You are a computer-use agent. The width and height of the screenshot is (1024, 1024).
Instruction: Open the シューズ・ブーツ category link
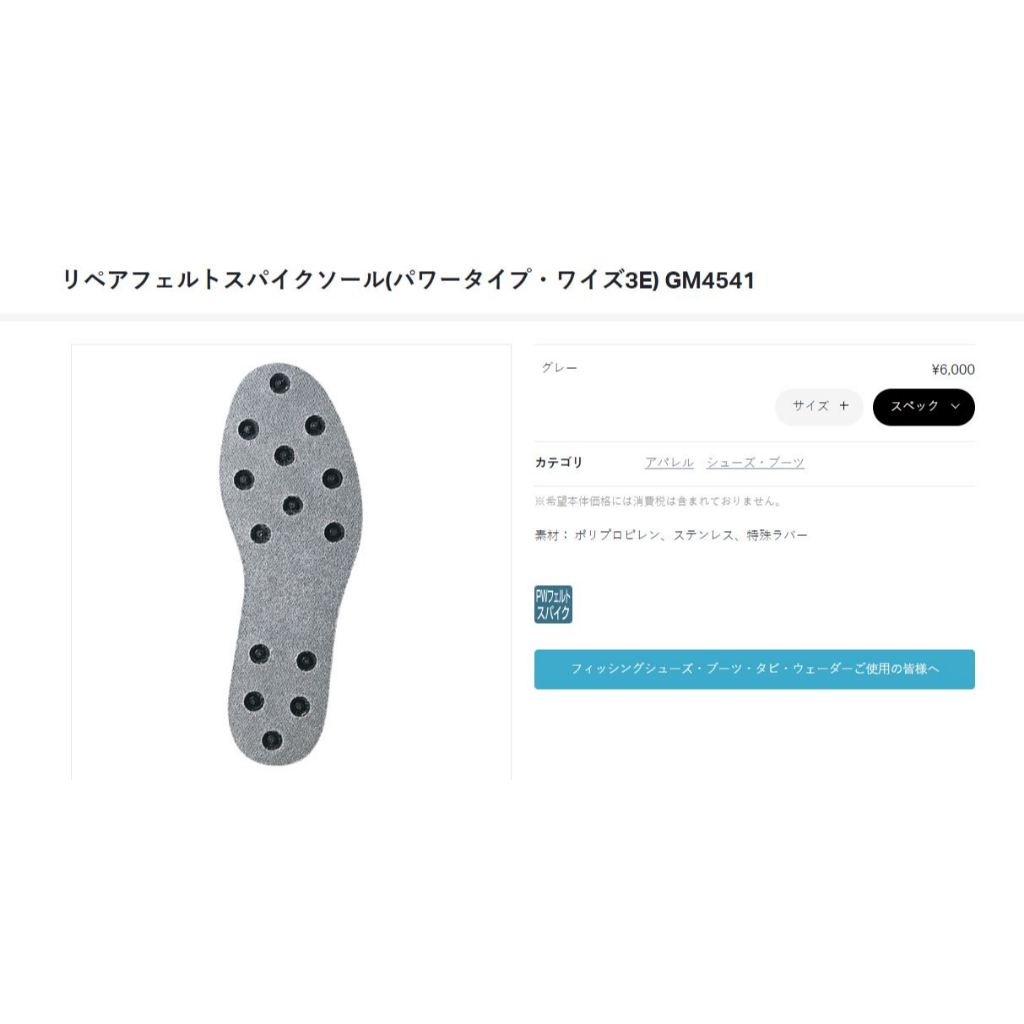(755, 462)
